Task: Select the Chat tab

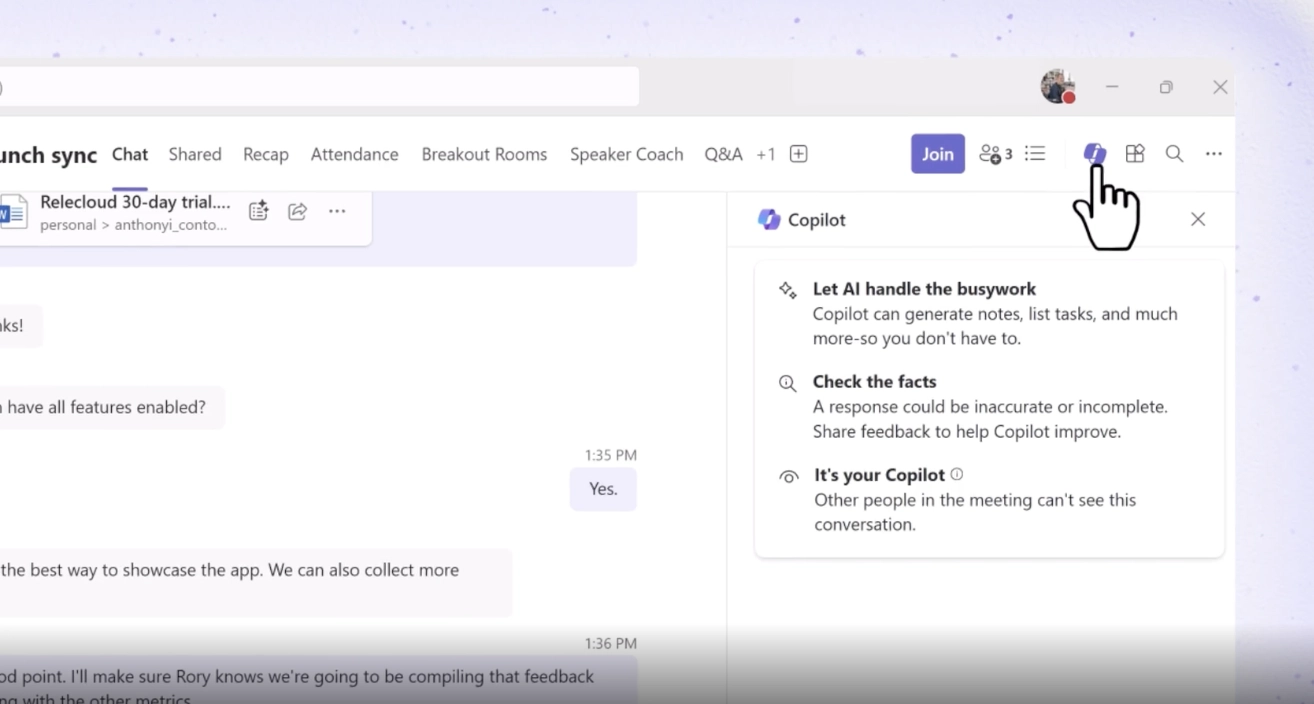Action: point(130,154)
